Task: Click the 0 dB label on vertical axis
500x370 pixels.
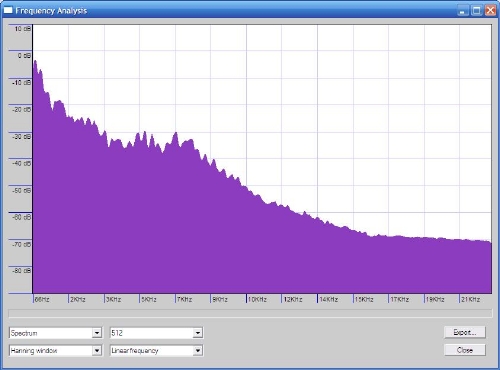Action: 24,55
